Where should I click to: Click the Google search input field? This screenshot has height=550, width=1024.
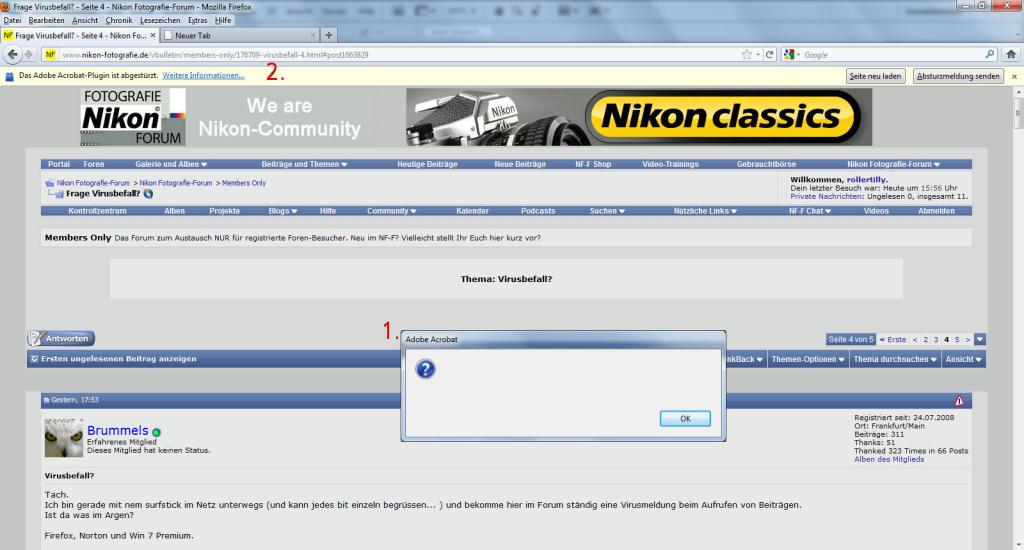pos(891,55)
